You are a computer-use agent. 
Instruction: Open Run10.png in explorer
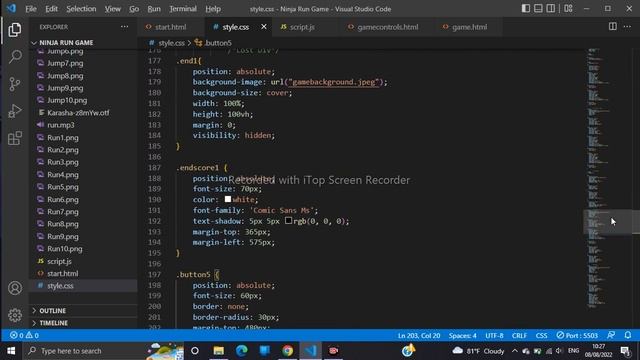click(x=64, y=249)
